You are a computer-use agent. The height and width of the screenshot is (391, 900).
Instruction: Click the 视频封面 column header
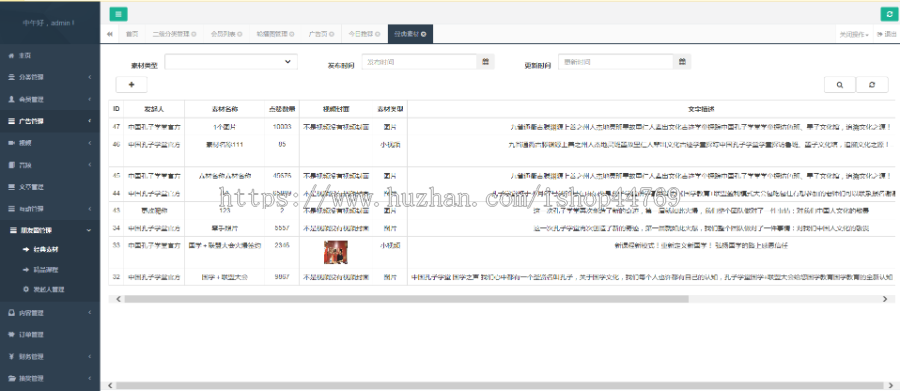(336, 109)
